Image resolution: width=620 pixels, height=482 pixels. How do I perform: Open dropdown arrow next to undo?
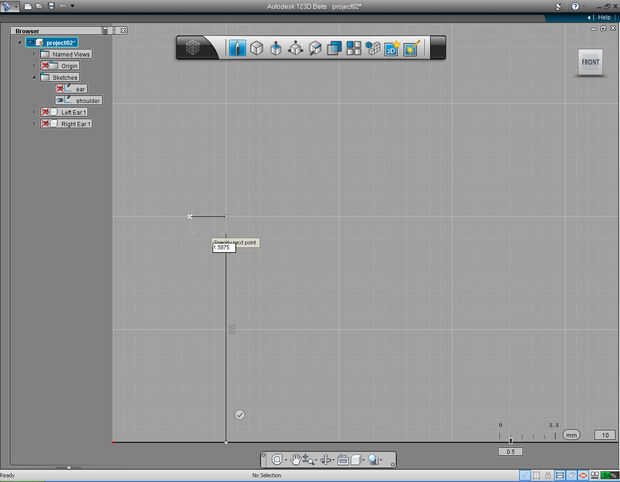[72, 6]
